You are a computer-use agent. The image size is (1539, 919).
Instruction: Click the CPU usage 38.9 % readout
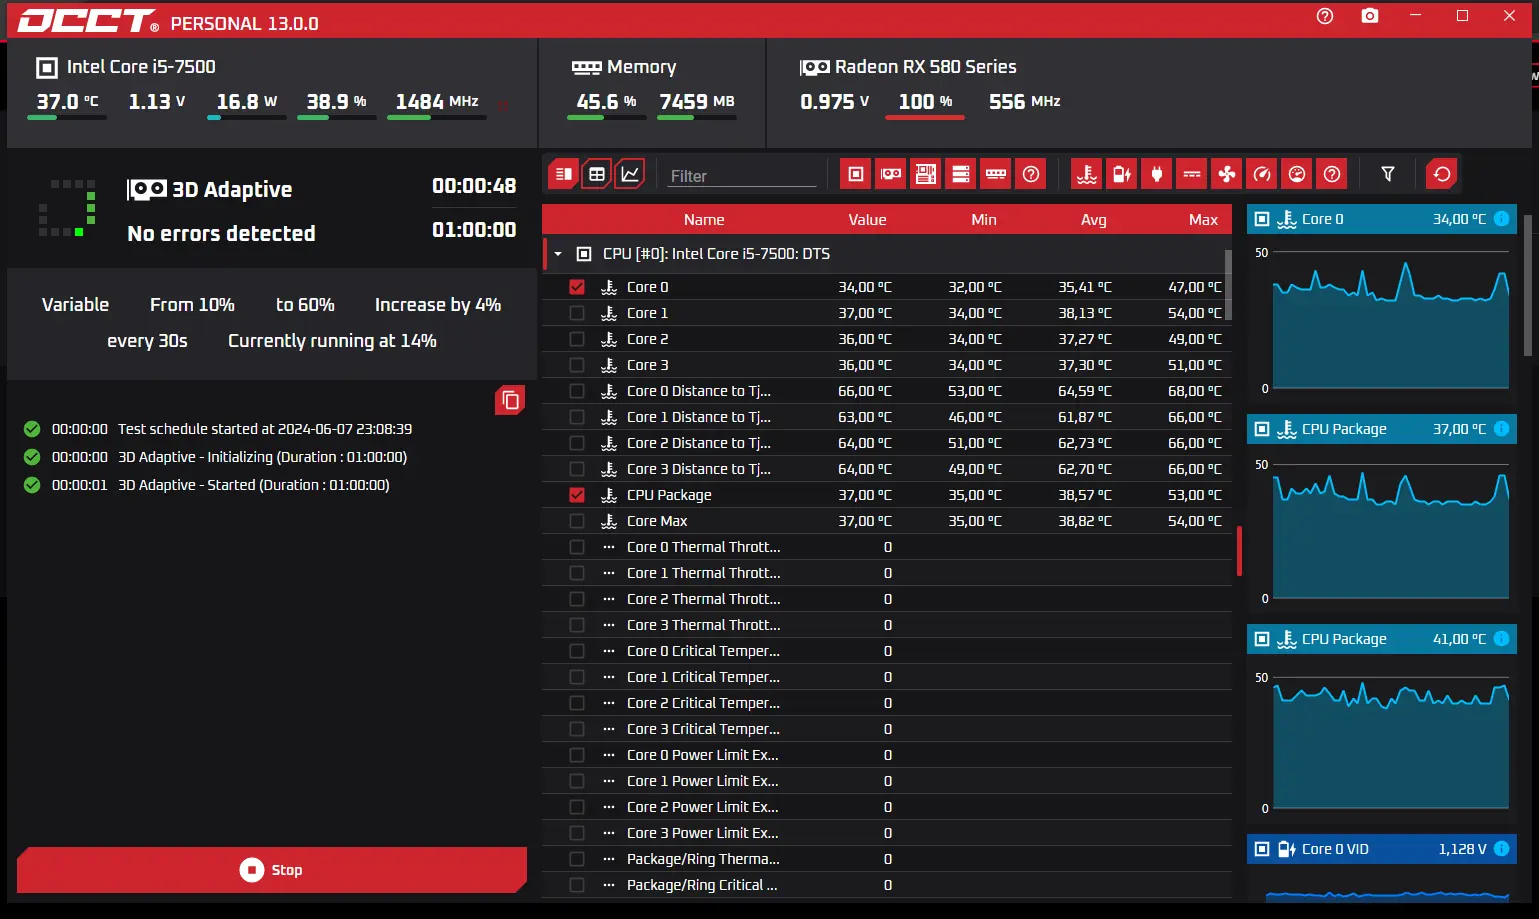click(x=336, y=102)
